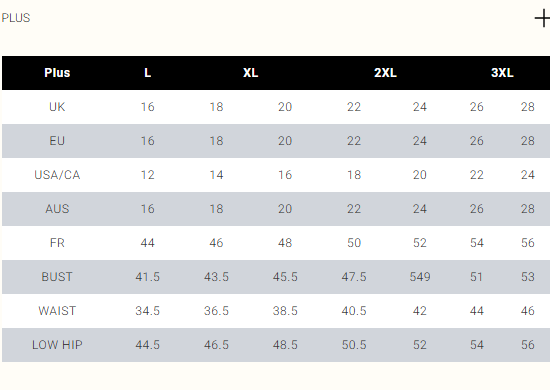Select the EU row label
The width and height of the screenshot is (550, 390).
57,141
